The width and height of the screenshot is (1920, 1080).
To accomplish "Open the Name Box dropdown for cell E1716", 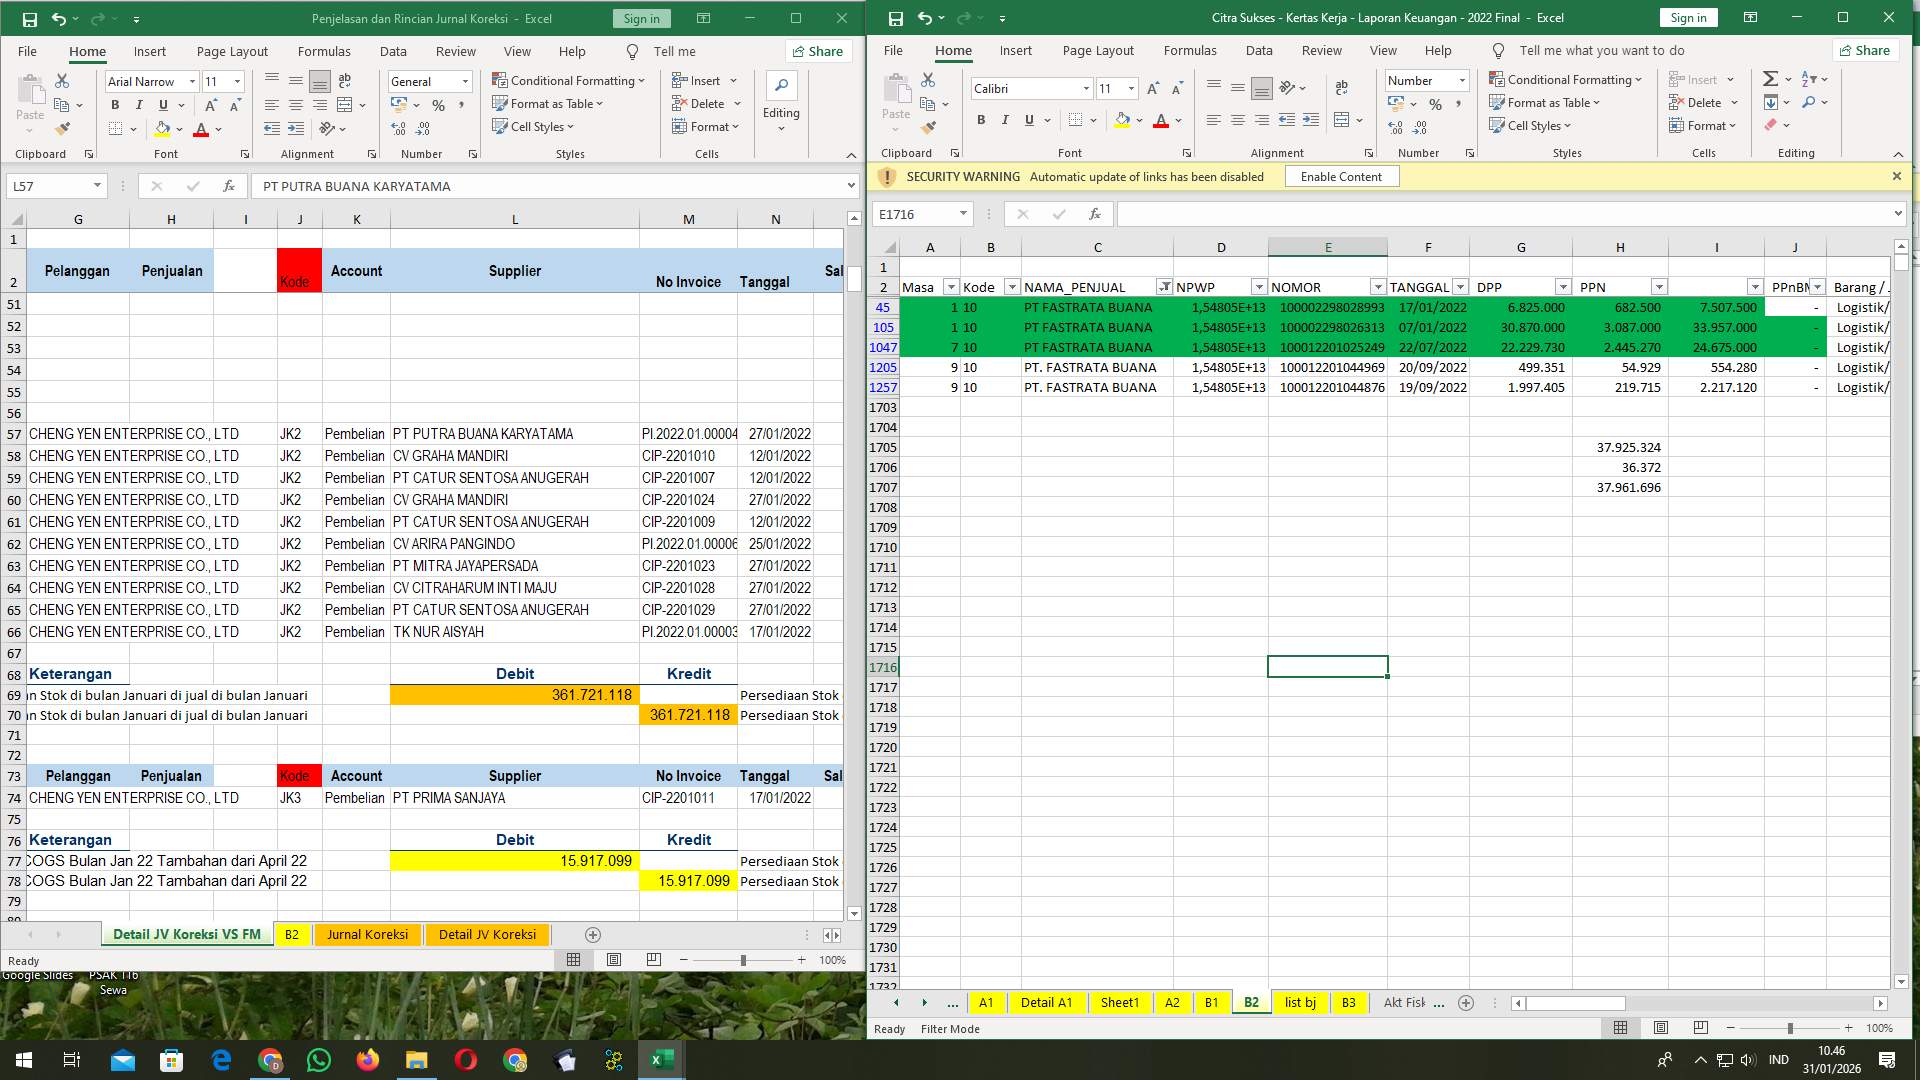I will (964, 213).
